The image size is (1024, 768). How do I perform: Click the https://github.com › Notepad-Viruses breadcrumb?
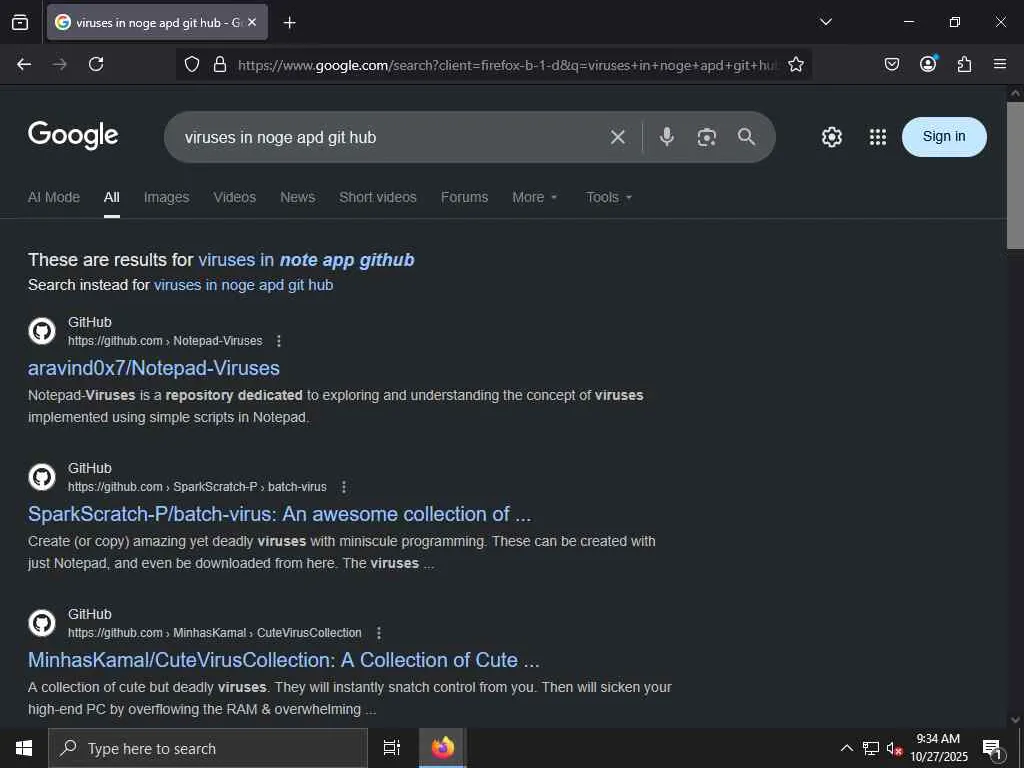point(165,341)
